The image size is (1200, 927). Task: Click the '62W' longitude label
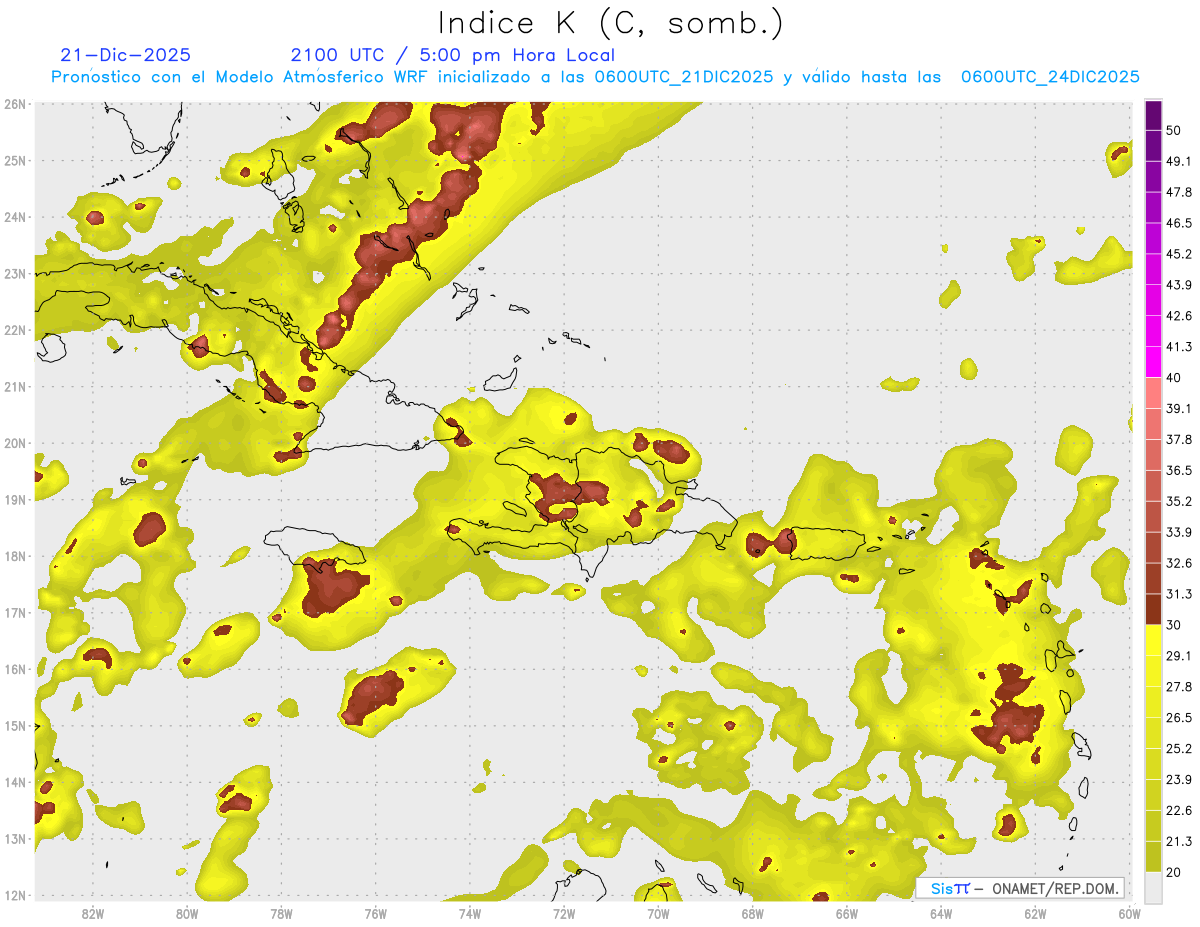(x=1035, y=913)
